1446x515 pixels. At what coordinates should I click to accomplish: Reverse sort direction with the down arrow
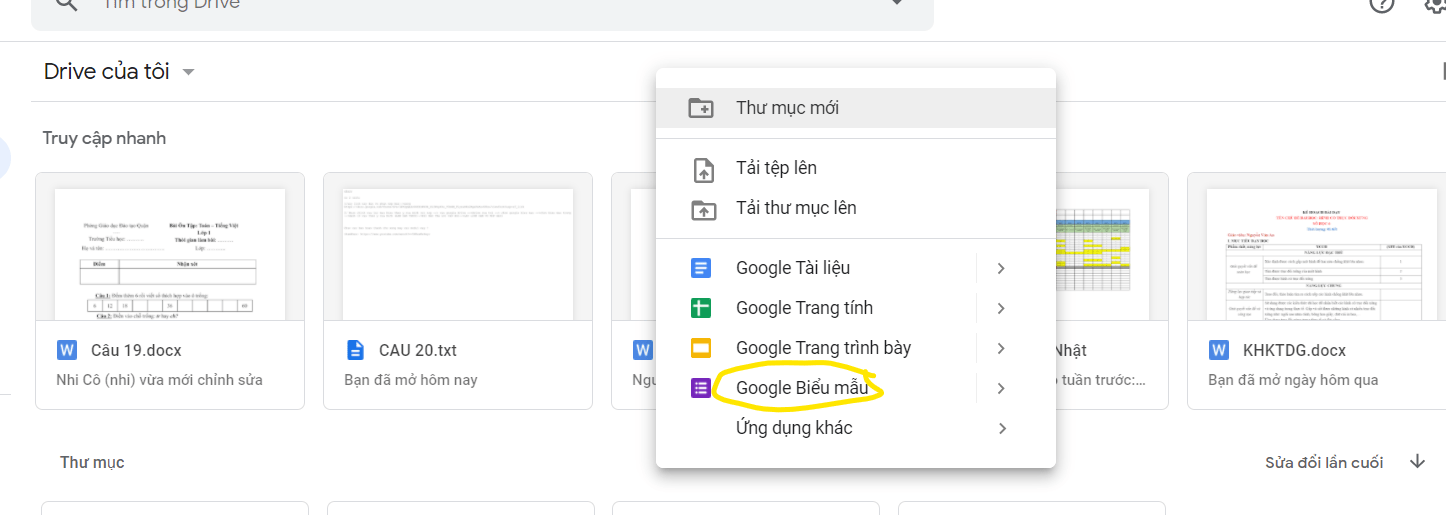pyautogui.click(x=1417, y=461)
